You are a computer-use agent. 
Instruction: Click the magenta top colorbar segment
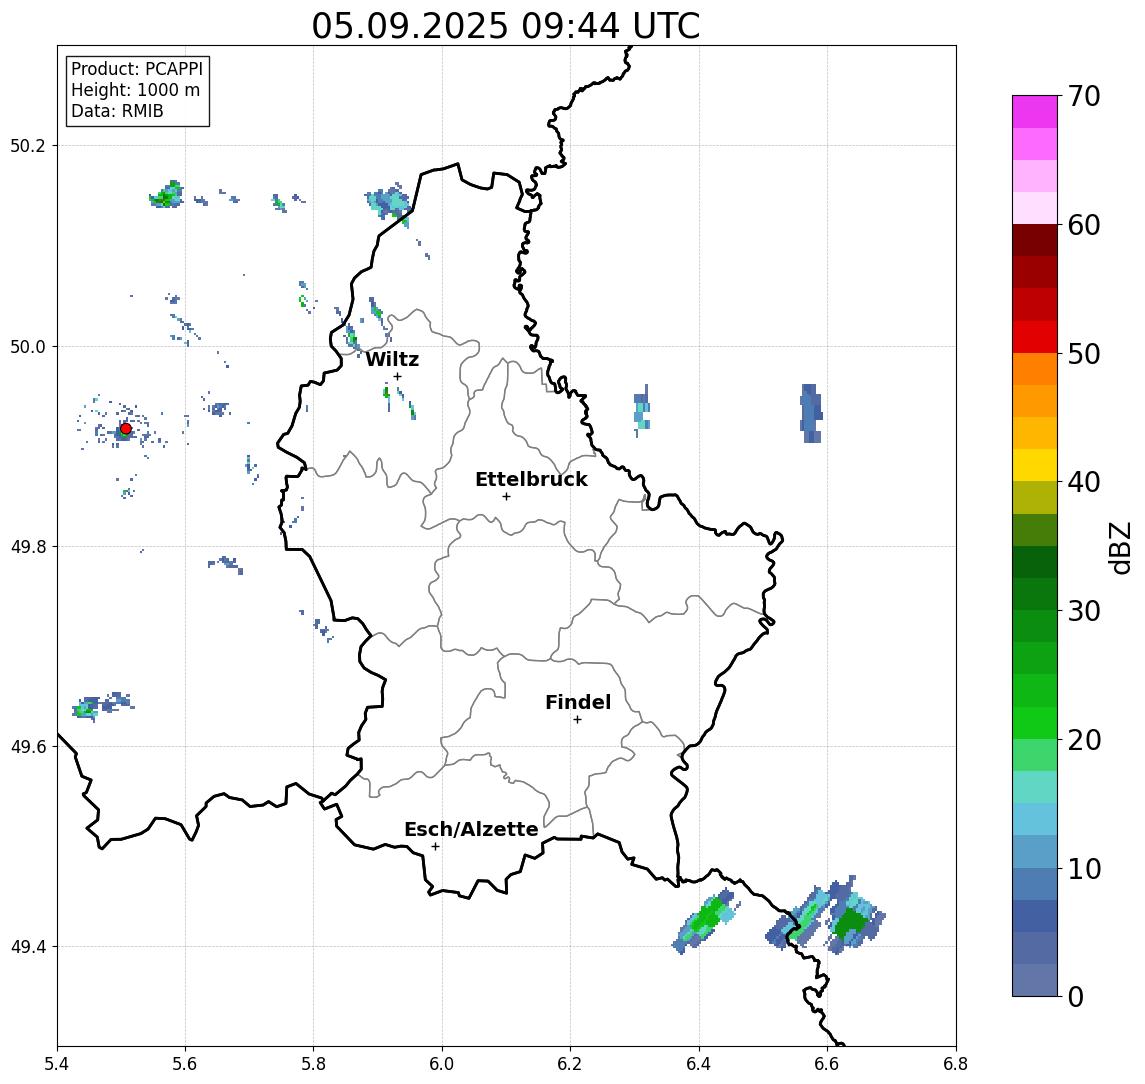[x=1035, y=112]
